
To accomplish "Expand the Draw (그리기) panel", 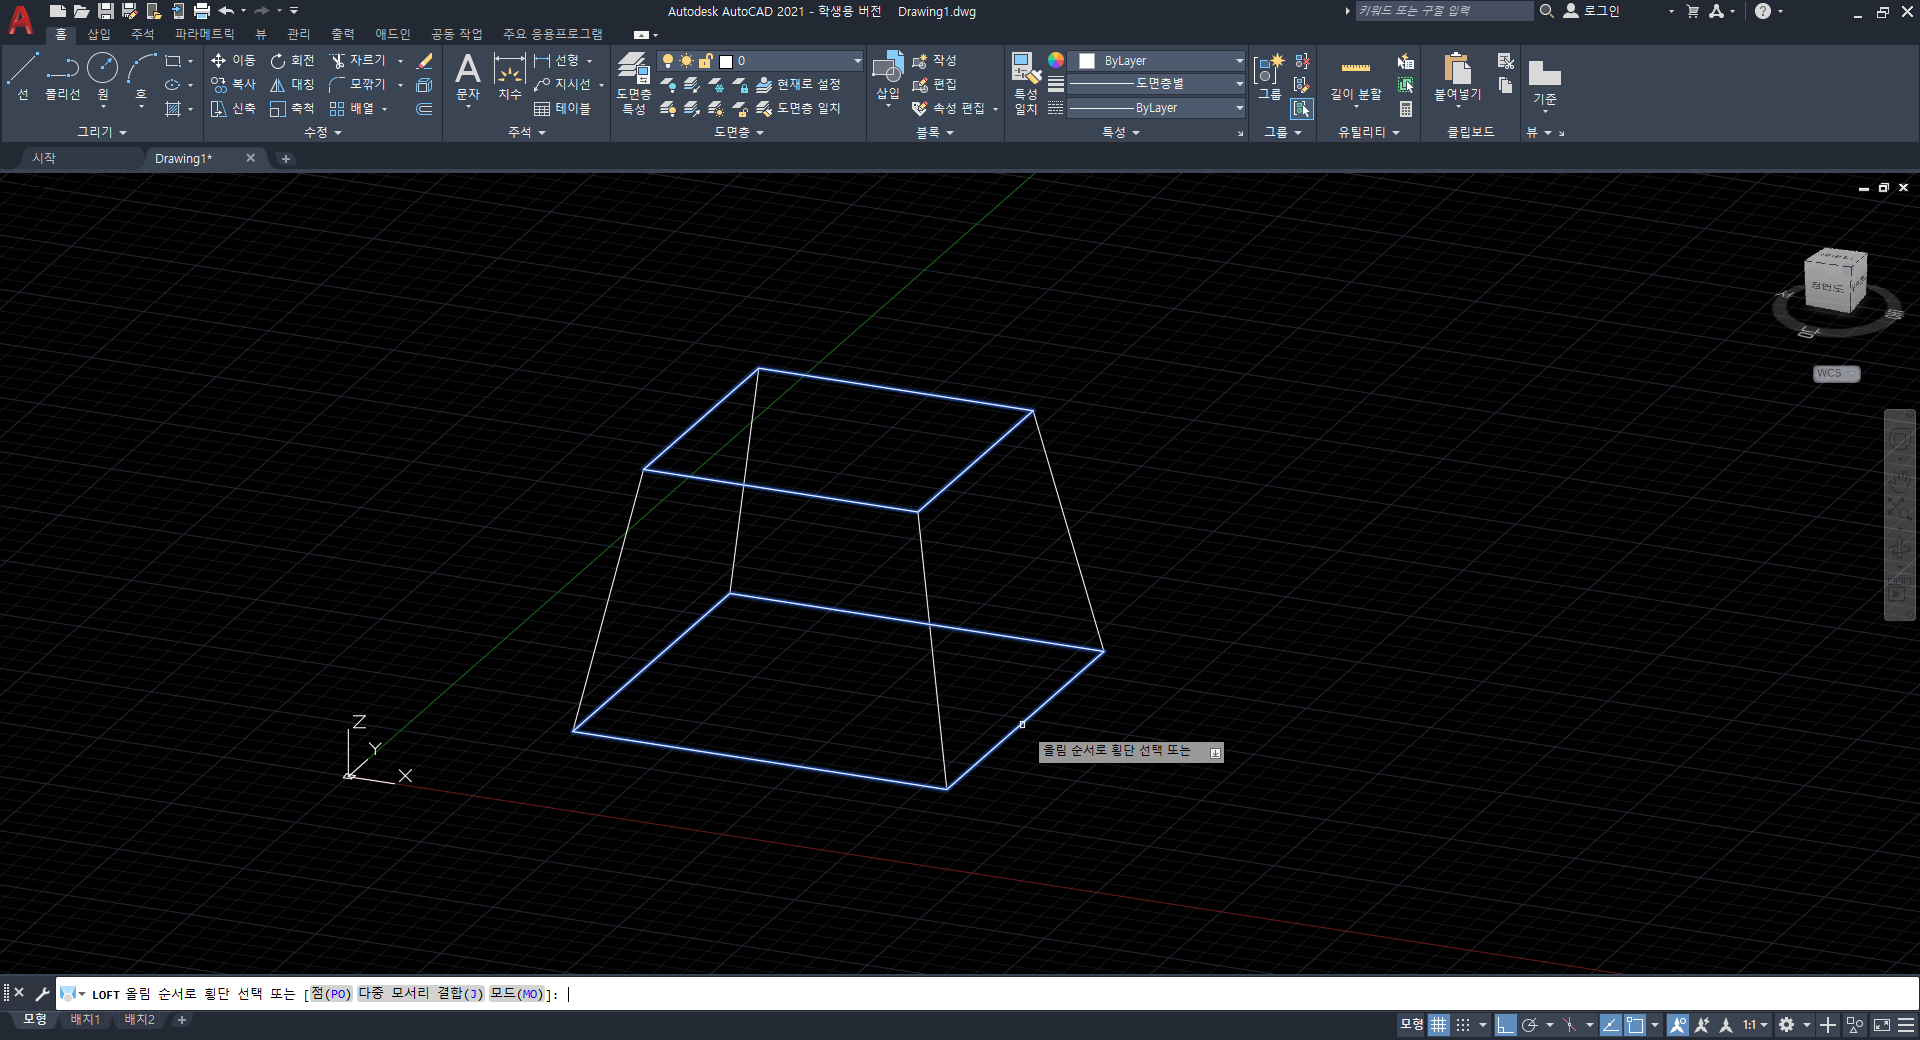I will tap(102, 132).
